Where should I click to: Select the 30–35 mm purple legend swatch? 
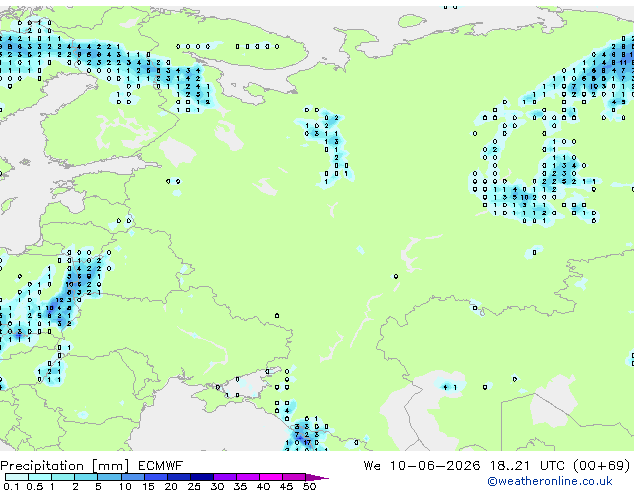[224, 477]
